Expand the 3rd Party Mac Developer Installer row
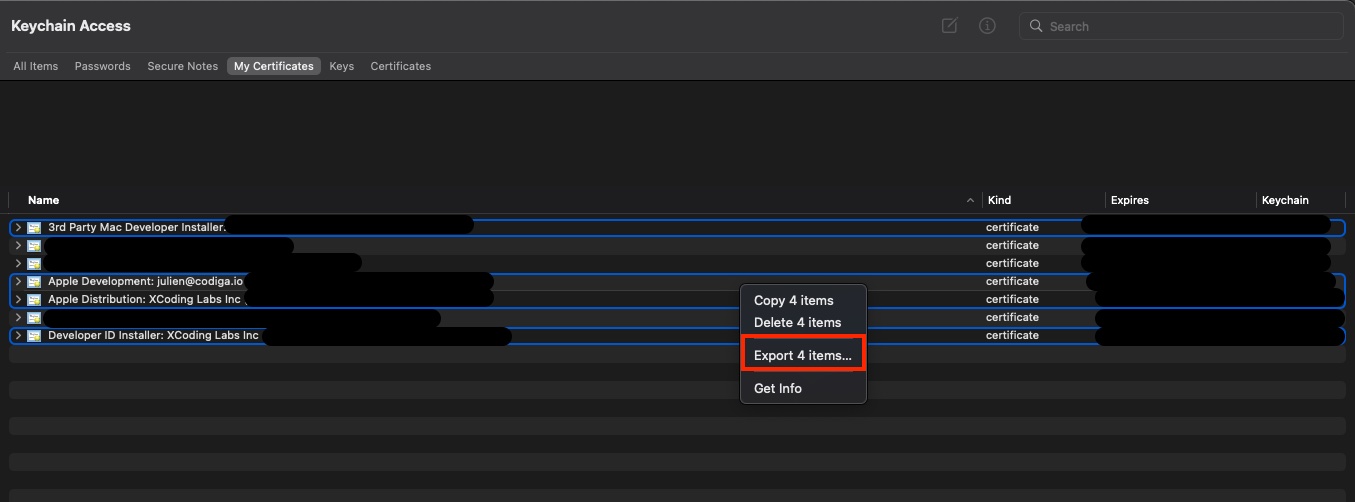Image resolution: width=1355 pixels, height=502 pixels. (x=18, y=228)
